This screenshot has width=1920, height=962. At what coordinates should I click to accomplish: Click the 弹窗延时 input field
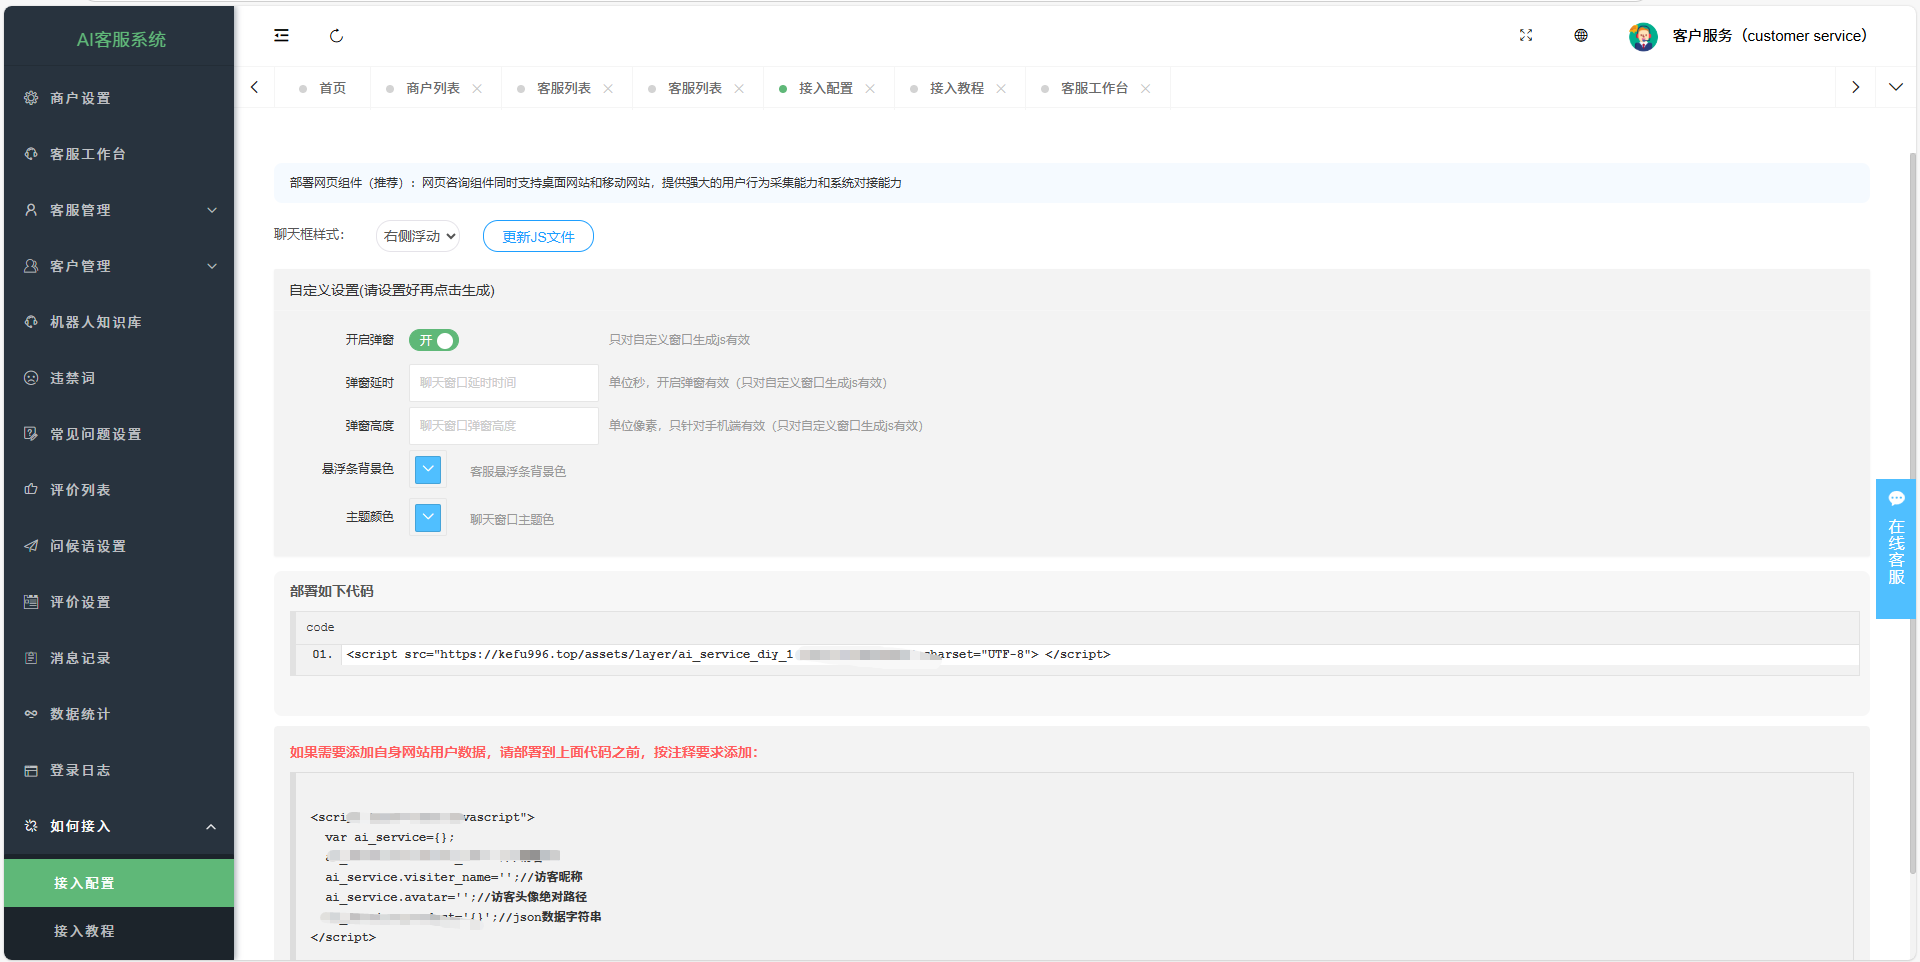[503, 383]
